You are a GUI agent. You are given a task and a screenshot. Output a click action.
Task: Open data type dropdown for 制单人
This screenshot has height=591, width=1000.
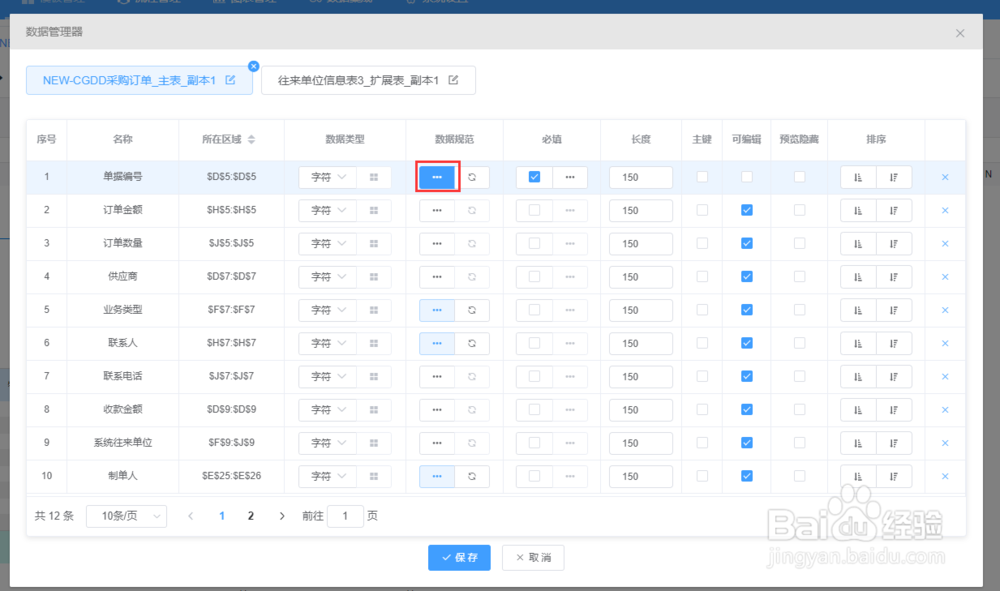[328, 476]
